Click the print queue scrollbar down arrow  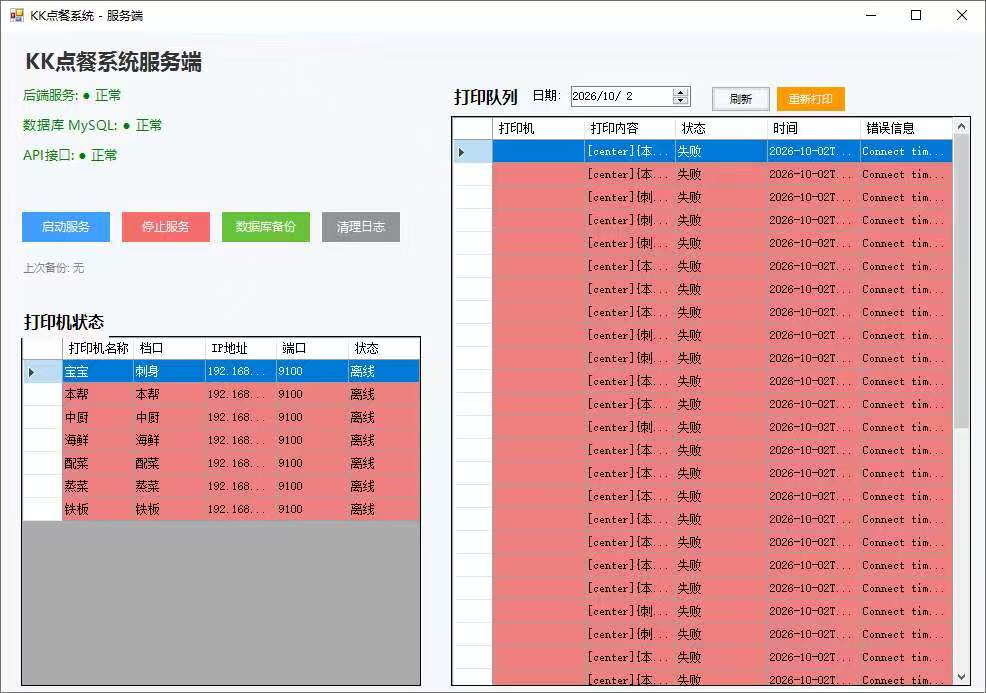coord(961,677)
